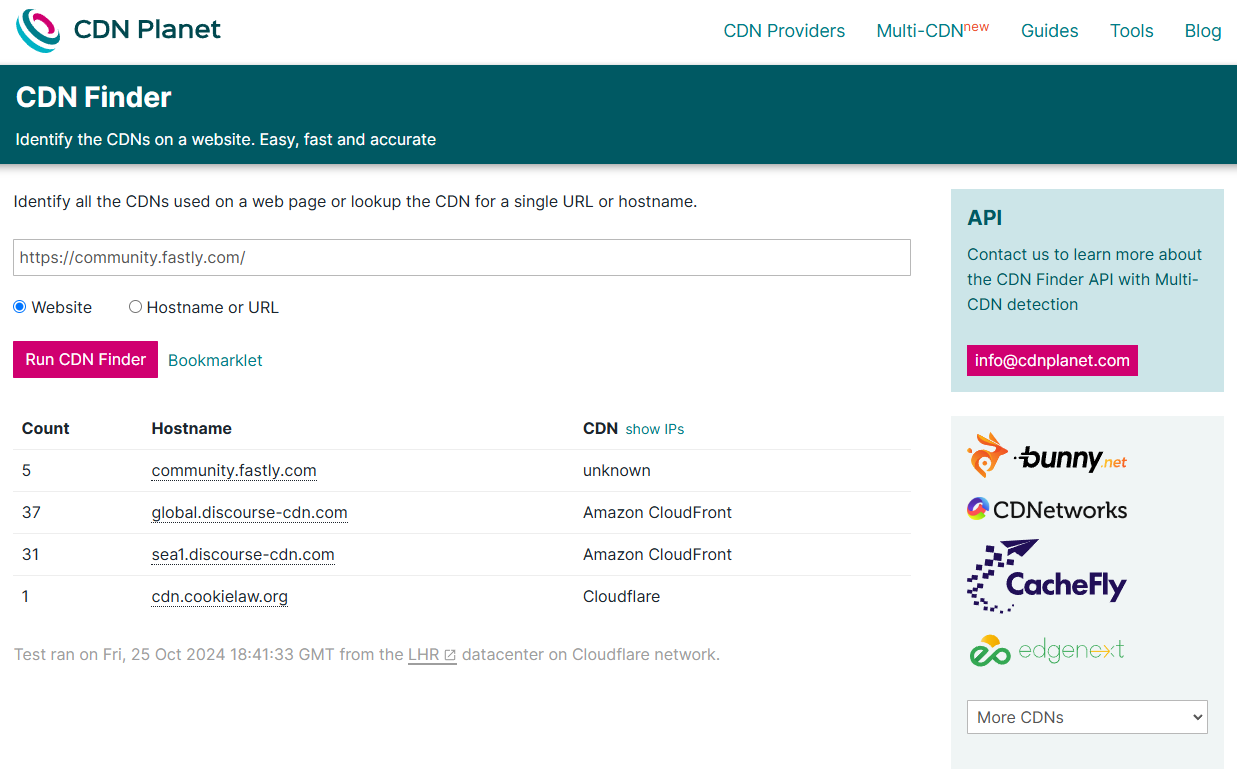
Task: Click the show IPs link
Action: coord(655,429)
